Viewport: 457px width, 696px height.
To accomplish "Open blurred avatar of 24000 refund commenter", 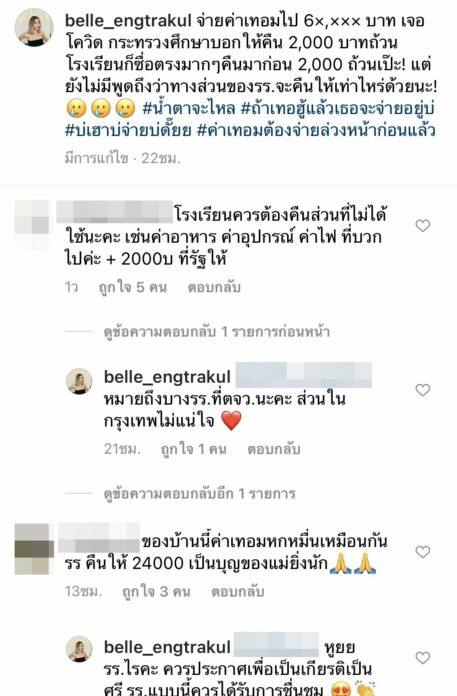I will pyautogui.click(x=34, y=549).
